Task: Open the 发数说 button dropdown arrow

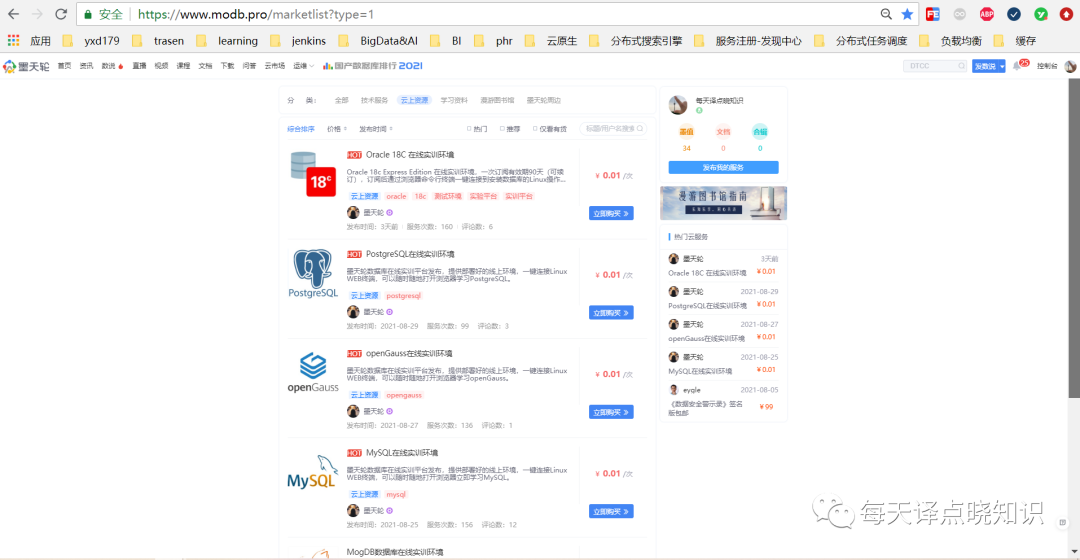Action: 1001,66
